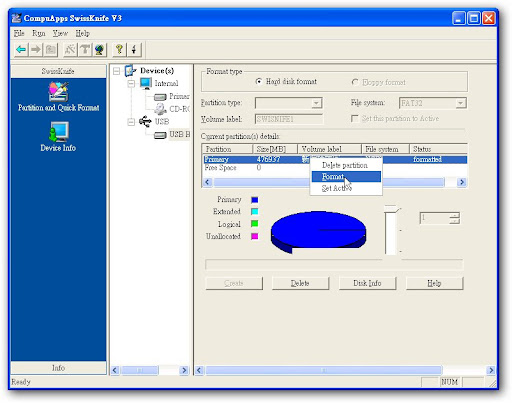Click the partition number spinner arrows
This screenshot has width=512, height=403.
(454, 218)
